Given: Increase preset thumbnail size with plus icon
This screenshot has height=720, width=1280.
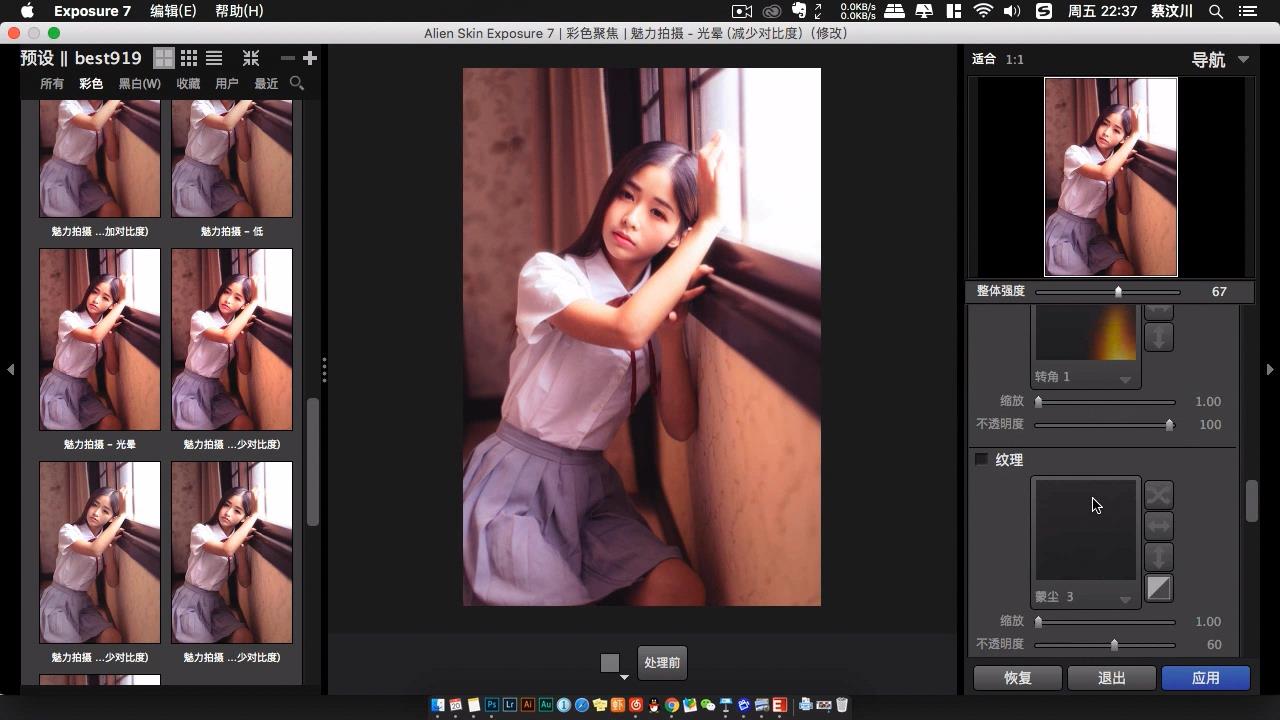Looking at the screenshot, I should (309, 58).
